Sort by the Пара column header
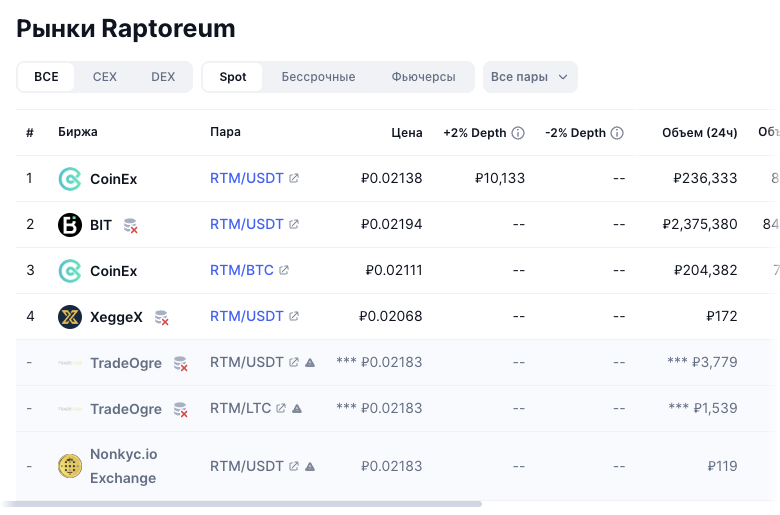780x515 pixels. (x=225, y=132)
